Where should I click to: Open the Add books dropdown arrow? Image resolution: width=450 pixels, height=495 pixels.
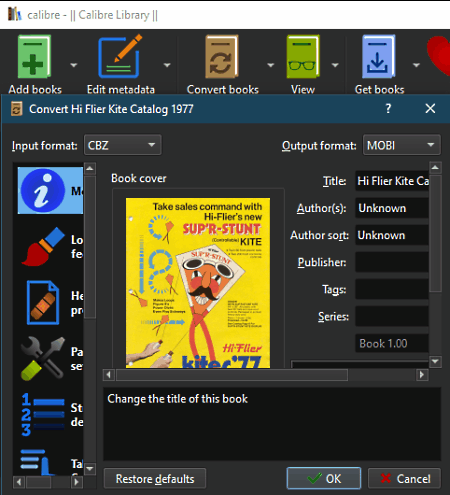pos(74,65)
